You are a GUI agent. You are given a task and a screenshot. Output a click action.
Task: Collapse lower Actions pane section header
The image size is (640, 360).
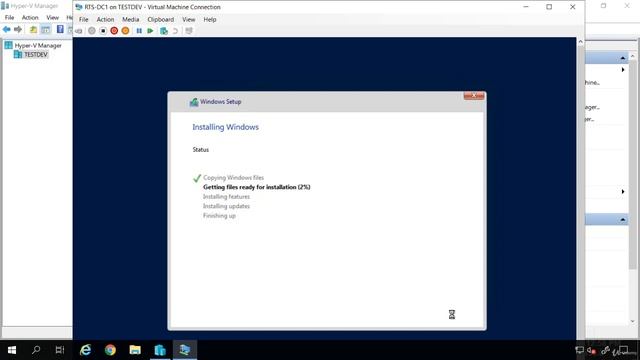point(622,220)
